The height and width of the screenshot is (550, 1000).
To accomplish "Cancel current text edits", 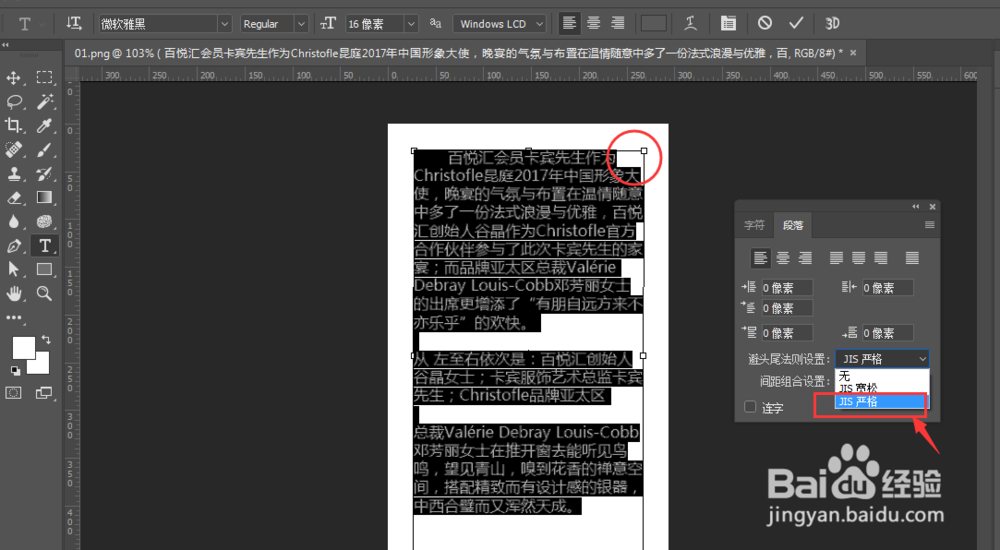I will pos(765,24).
